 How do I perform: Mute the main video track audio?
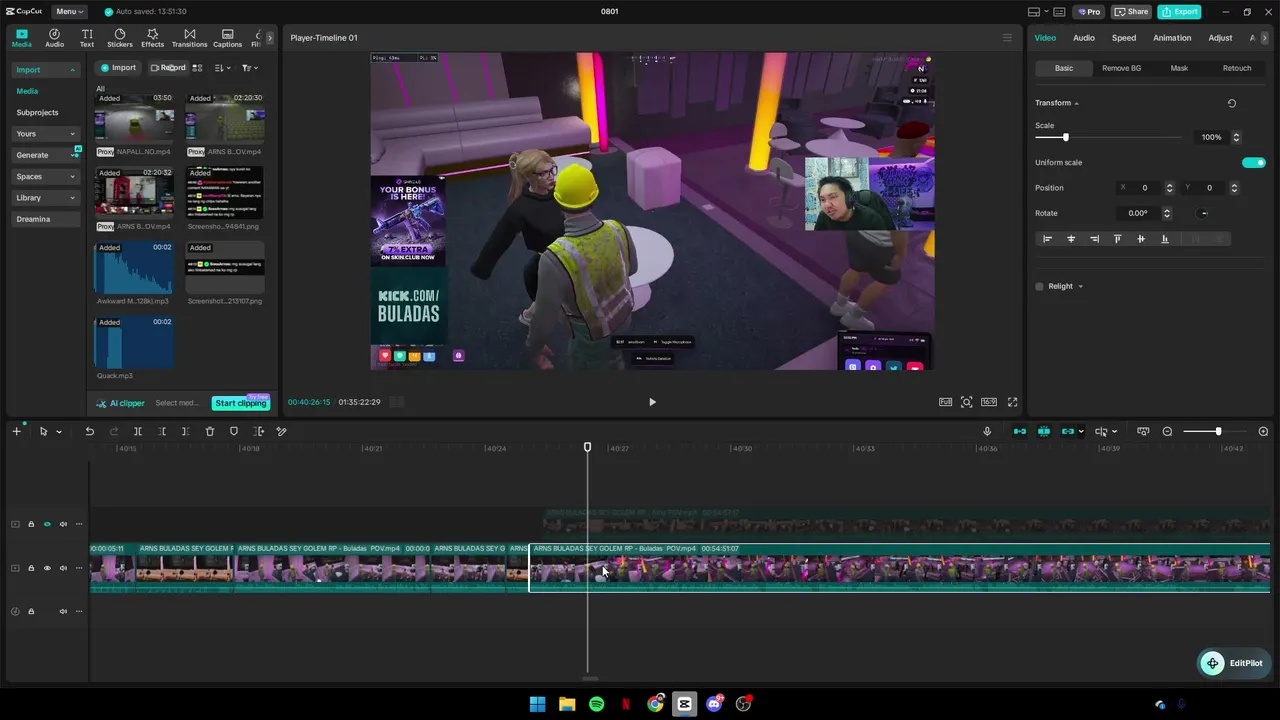coord(63,568)
